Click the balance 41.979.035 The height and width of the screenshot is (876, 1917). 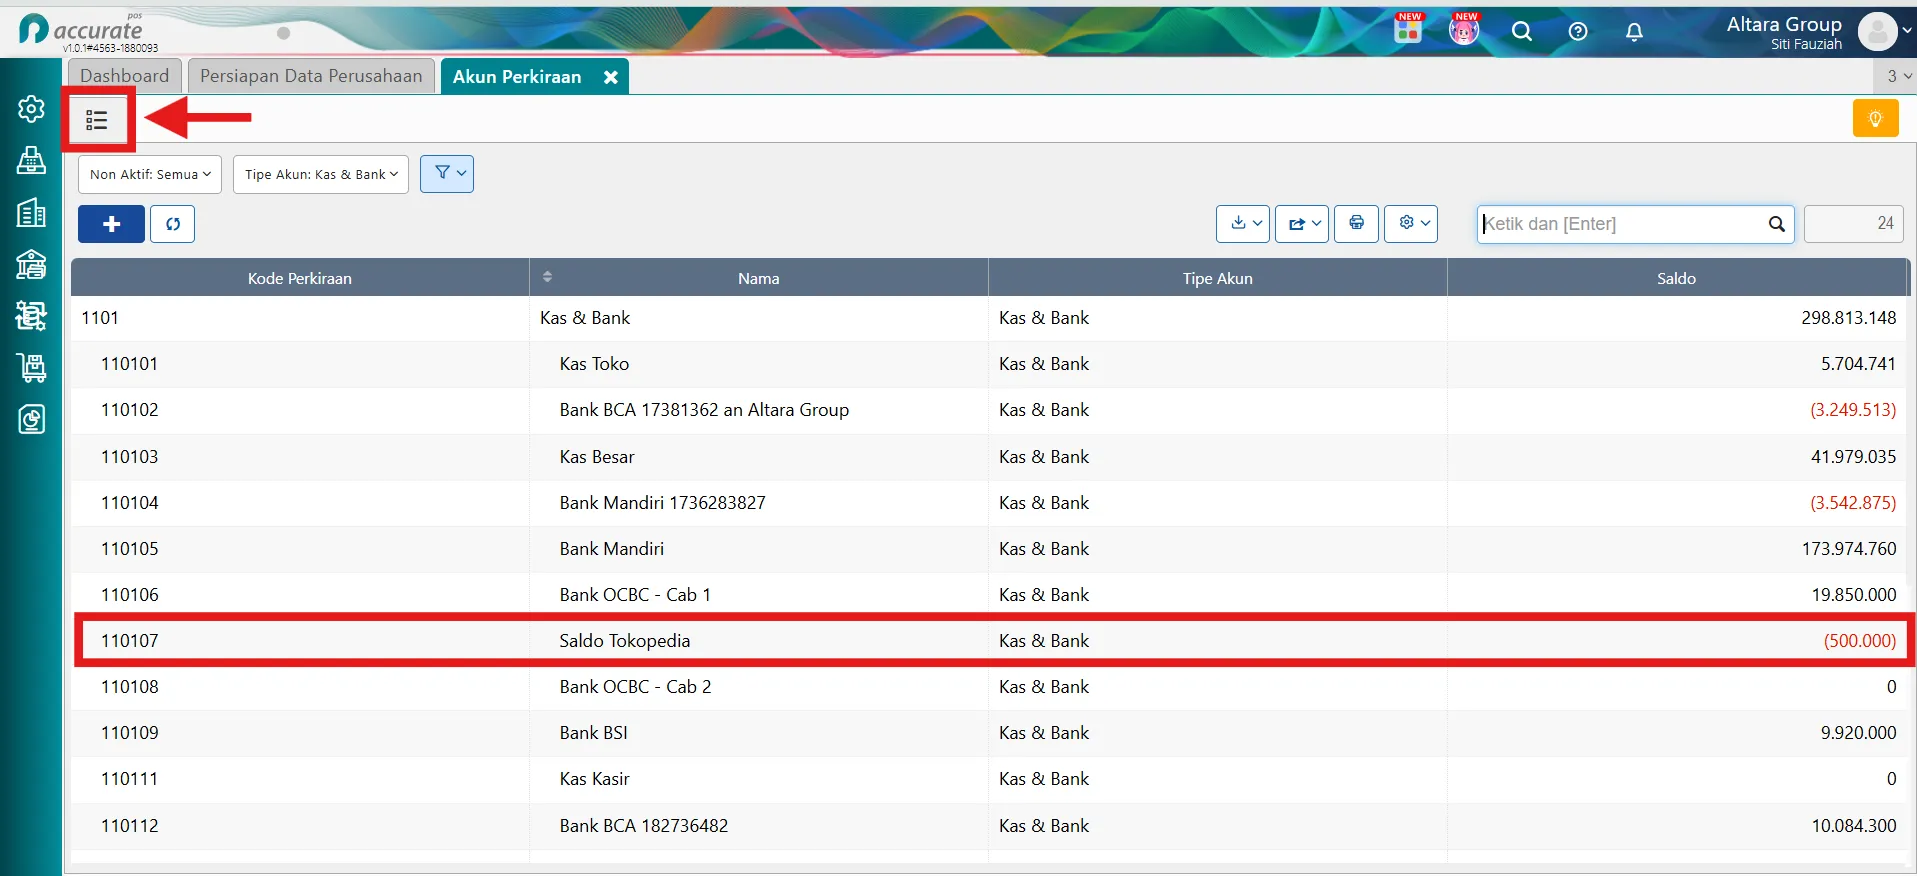1853,457
